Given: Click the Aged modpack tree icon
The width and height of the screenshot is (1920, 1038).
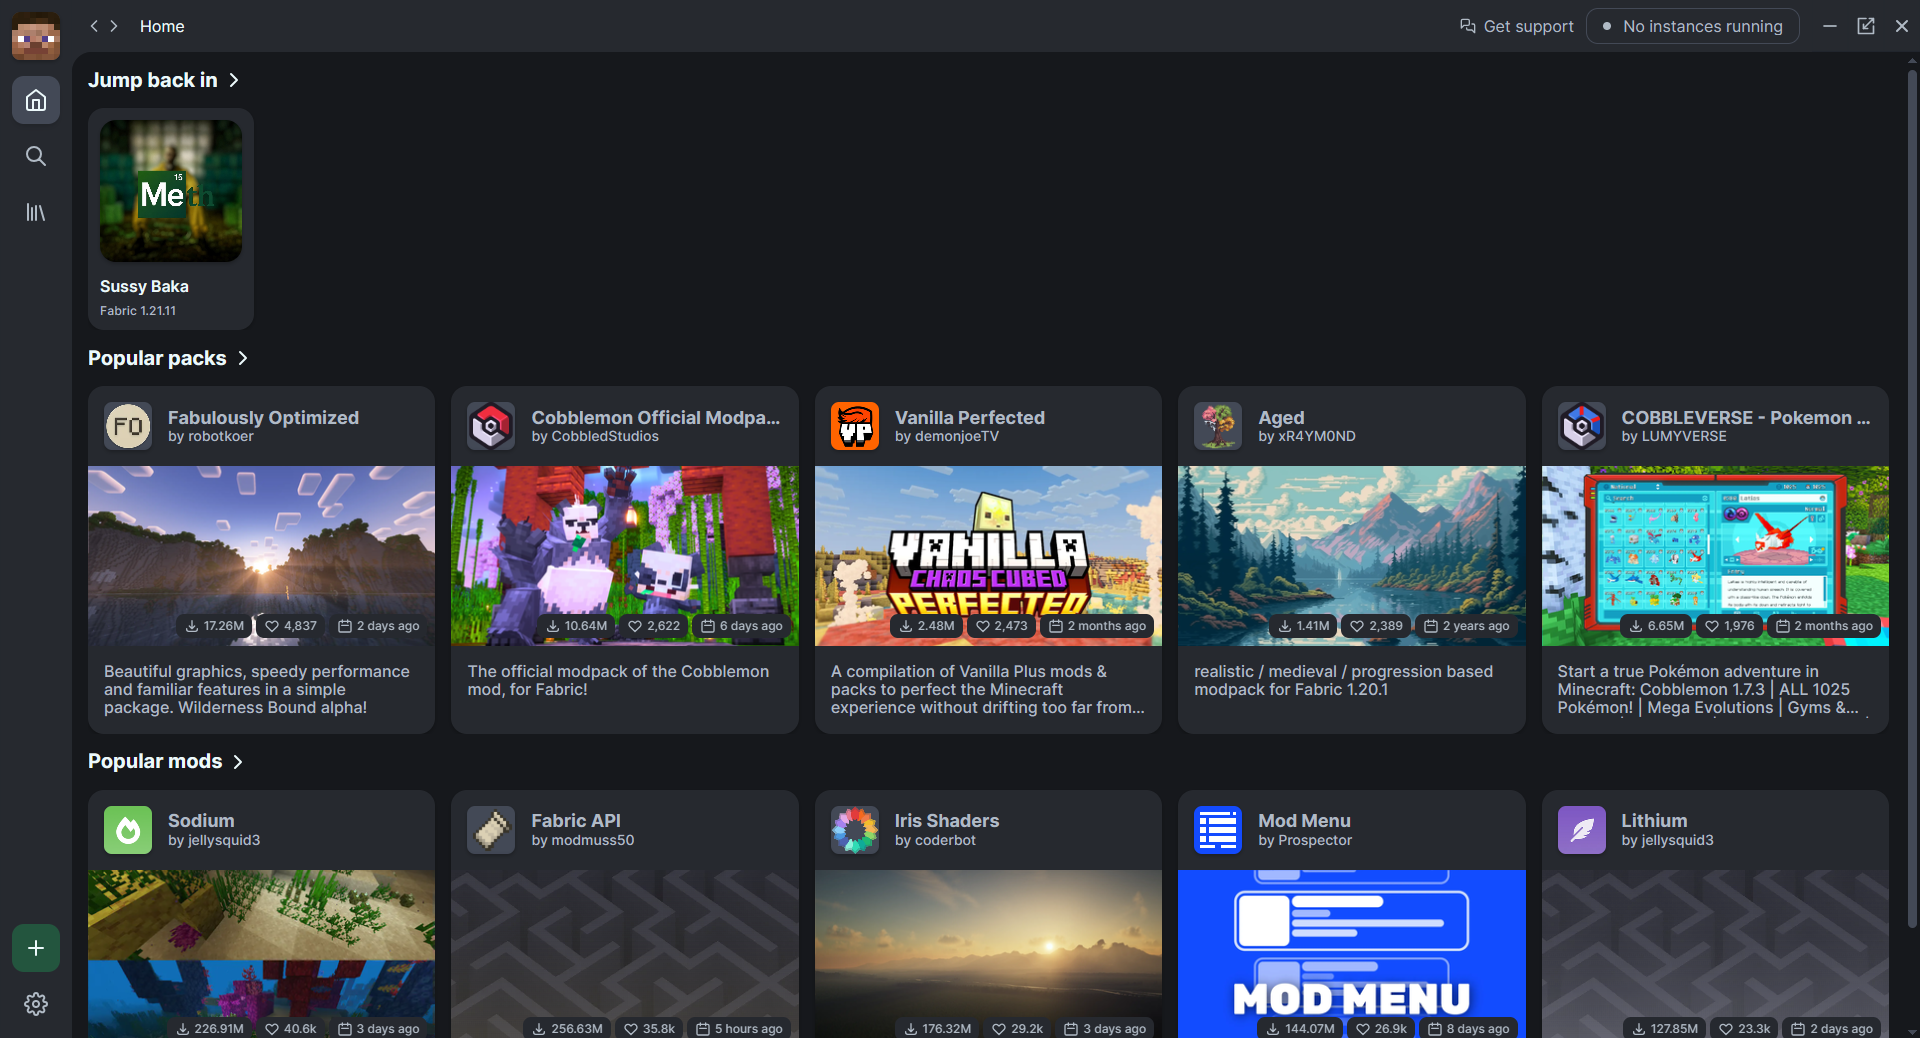Looking at the screenshot, I should tap(1218, 426).
